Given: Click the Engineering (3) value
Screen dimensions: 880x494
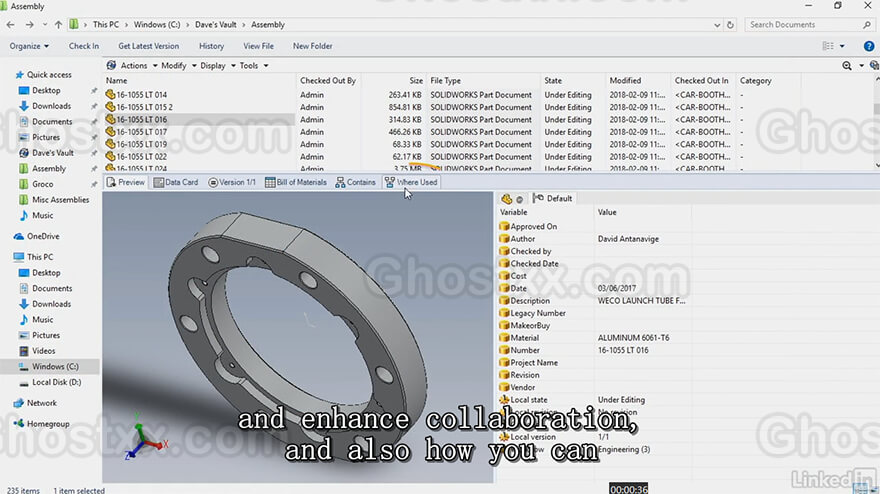Looking at the screenshot, I should 624,449.
